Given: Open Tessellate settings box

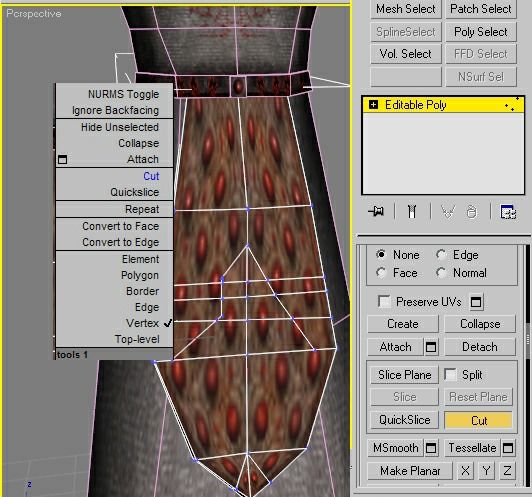Looking at the screenshot, I should [x=508, y=448].
